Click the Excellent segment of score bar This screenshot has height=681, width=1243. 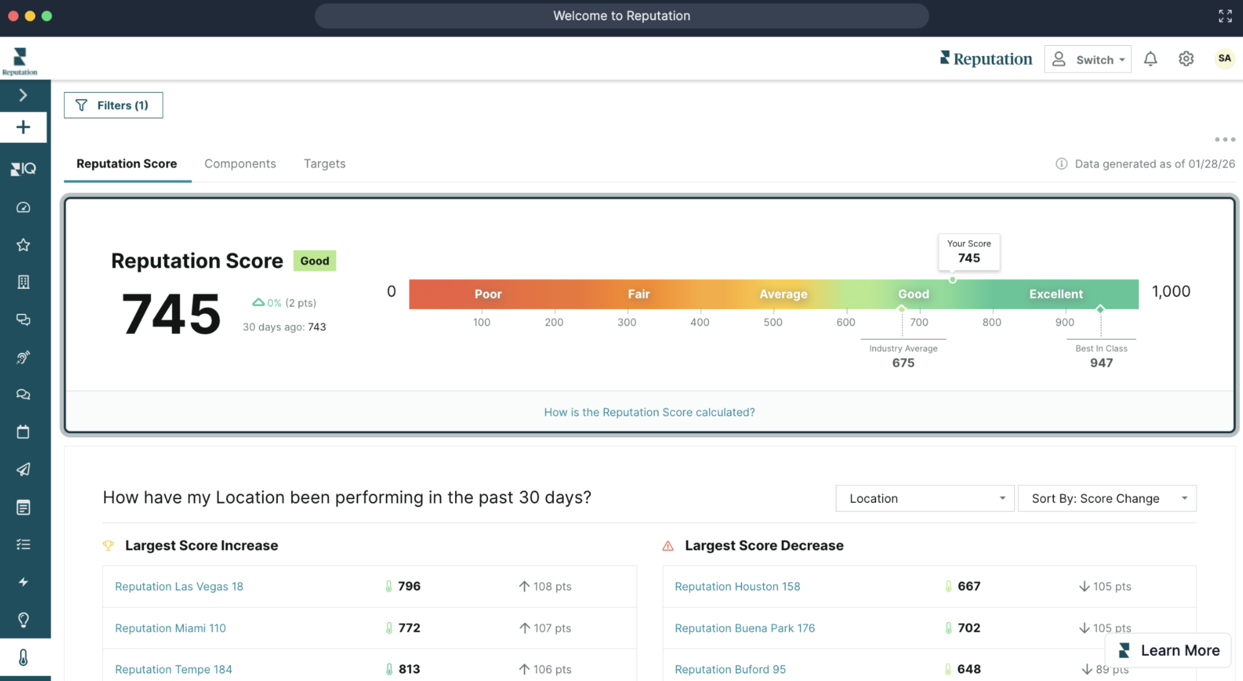pyautogui.click(x=1056, y=294)
